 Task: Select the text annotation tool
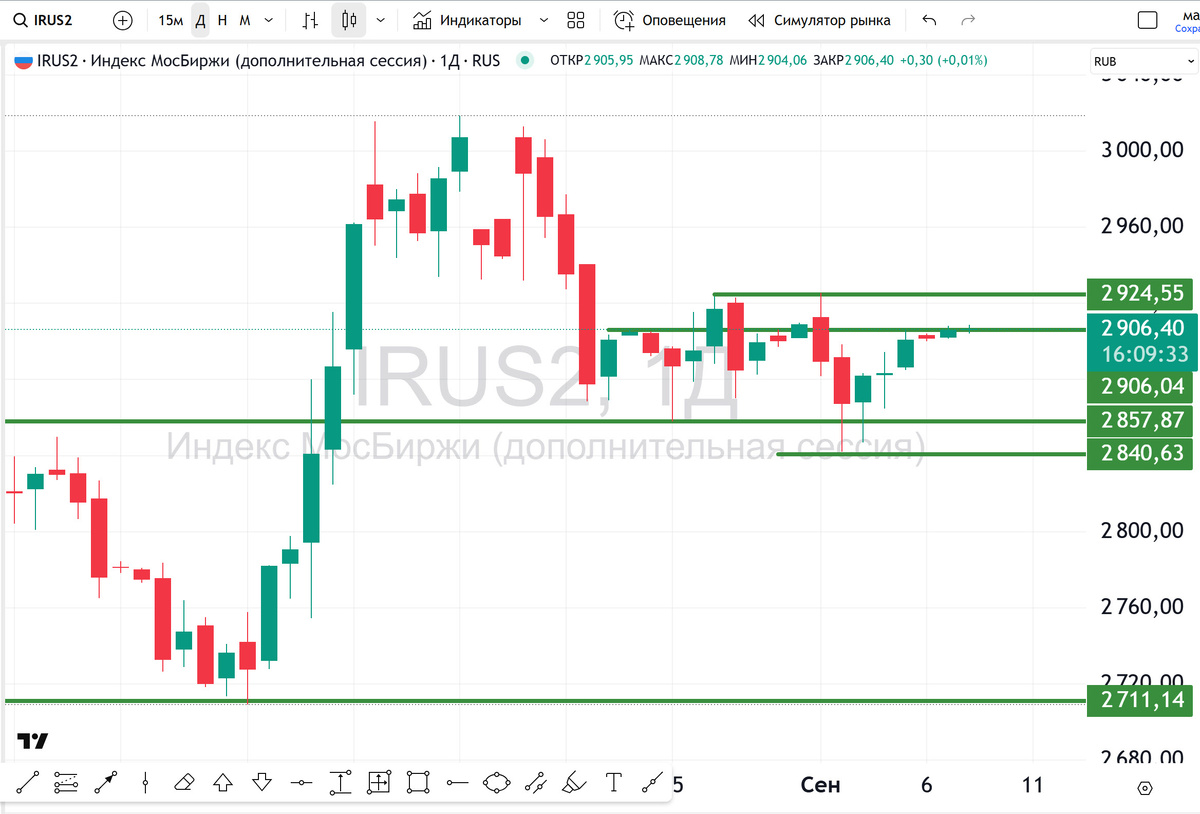614,782
